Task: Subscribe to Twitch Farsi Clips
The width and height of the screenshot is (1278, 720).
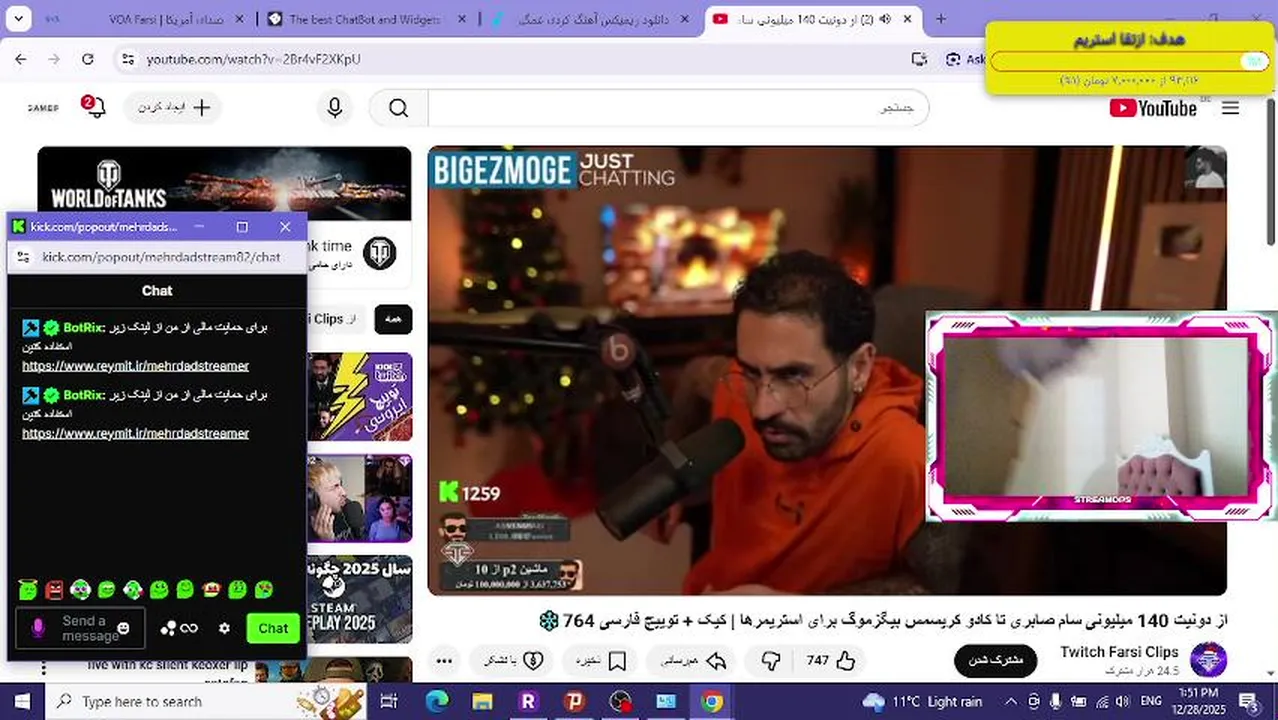Action: coord(996,660)
